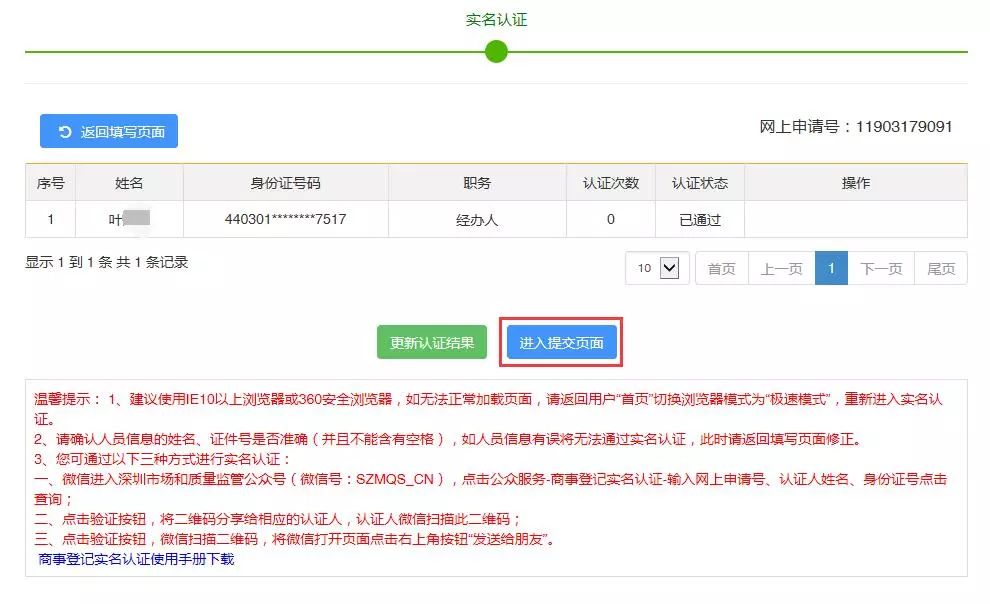Click the 认证次数 column header
The image size is (990, 604).
pos(610,183)
